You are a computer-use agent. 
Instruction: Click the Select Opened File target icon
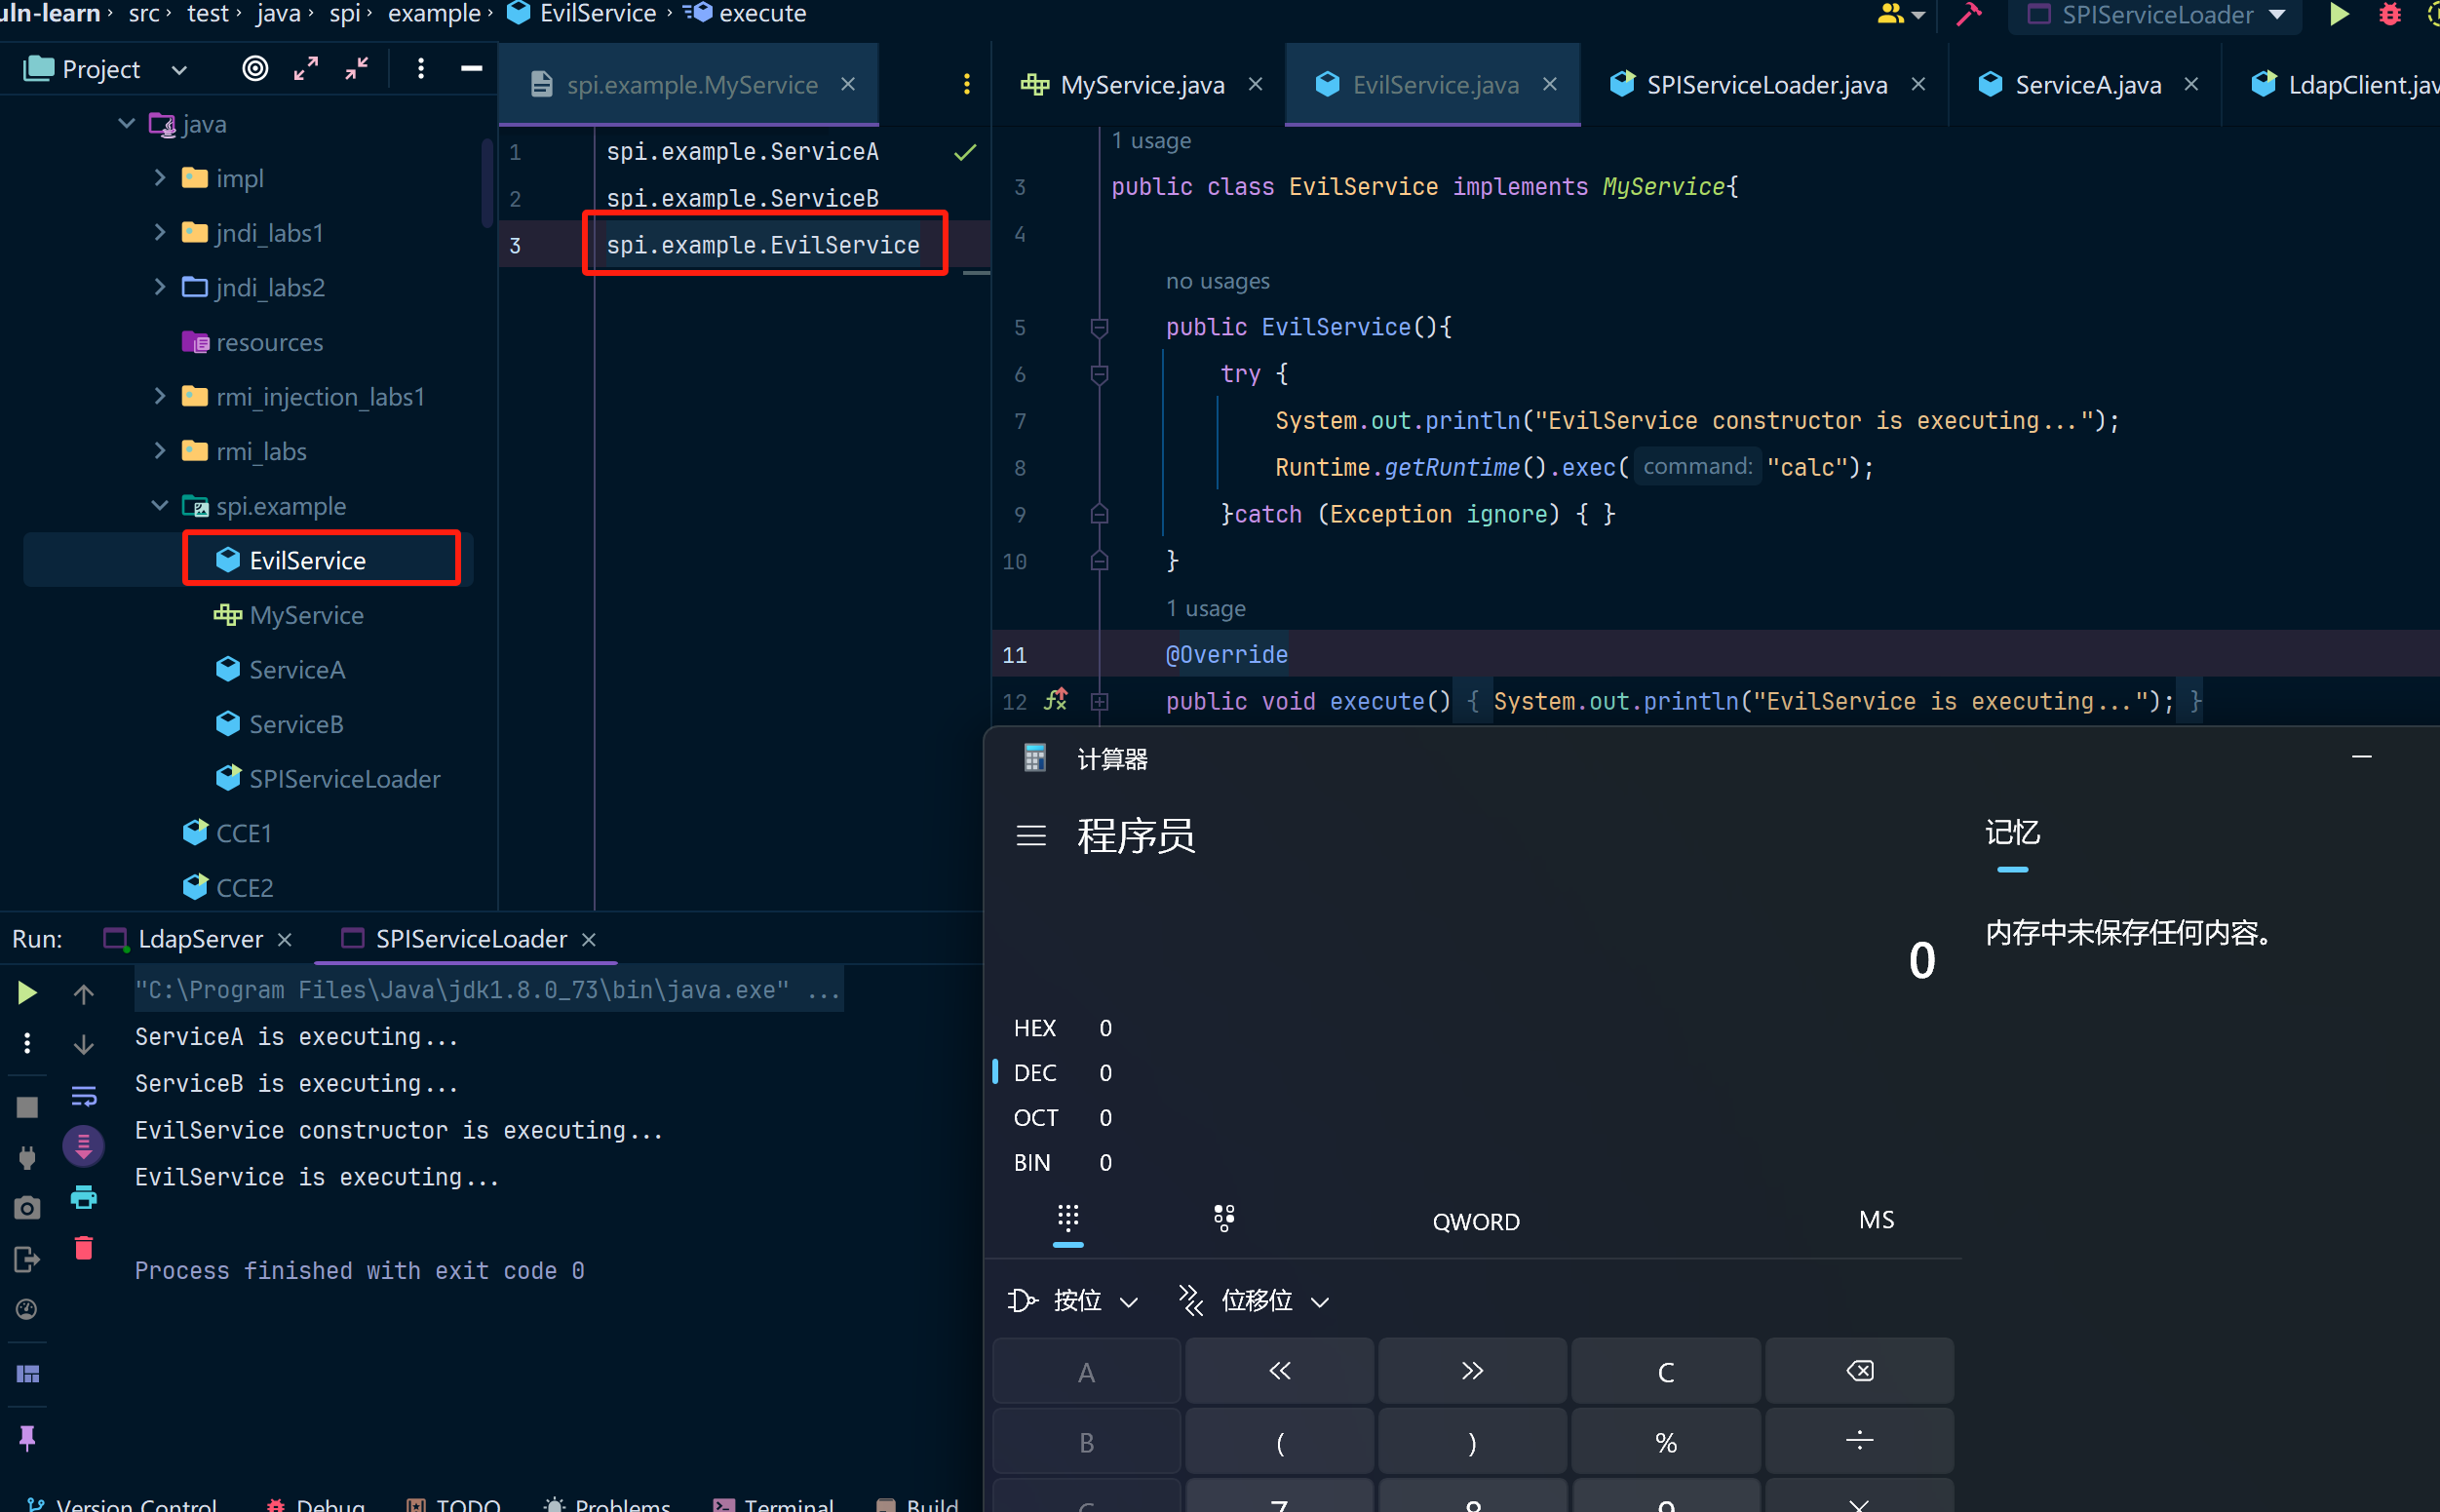click(255, 68)
